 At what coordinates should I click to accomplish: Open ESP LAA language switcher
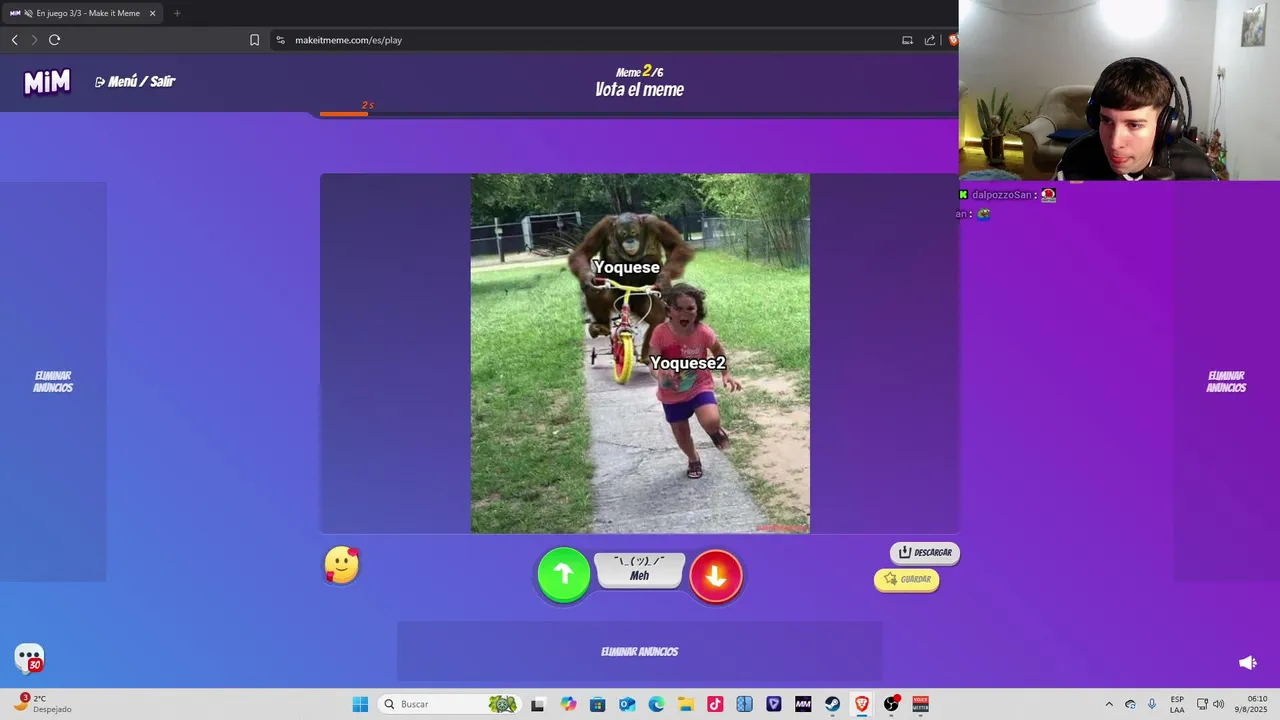(x=1177, y=704)
